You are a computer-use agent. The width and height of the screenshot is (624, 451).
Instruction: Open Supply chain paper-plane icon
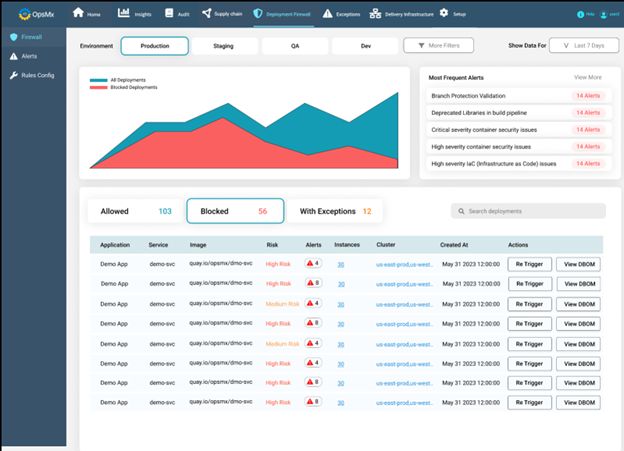[207, 13]
